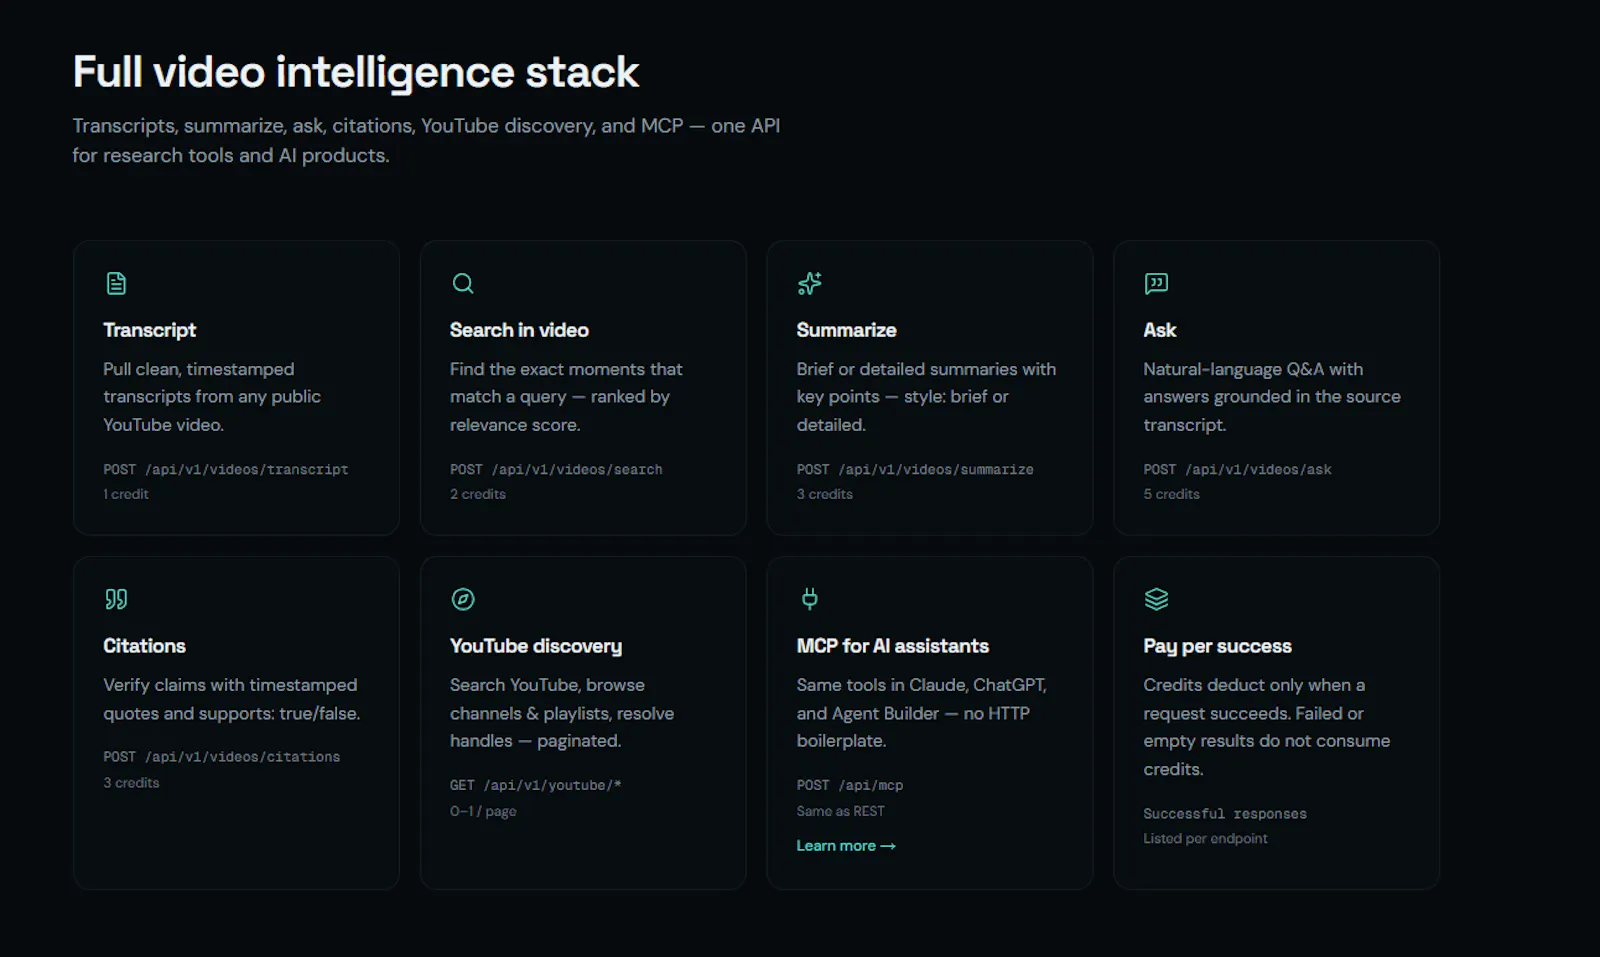Click the 'Successful responses' text
This screenshot has width=1600, height=957.
pos(1225,814)
